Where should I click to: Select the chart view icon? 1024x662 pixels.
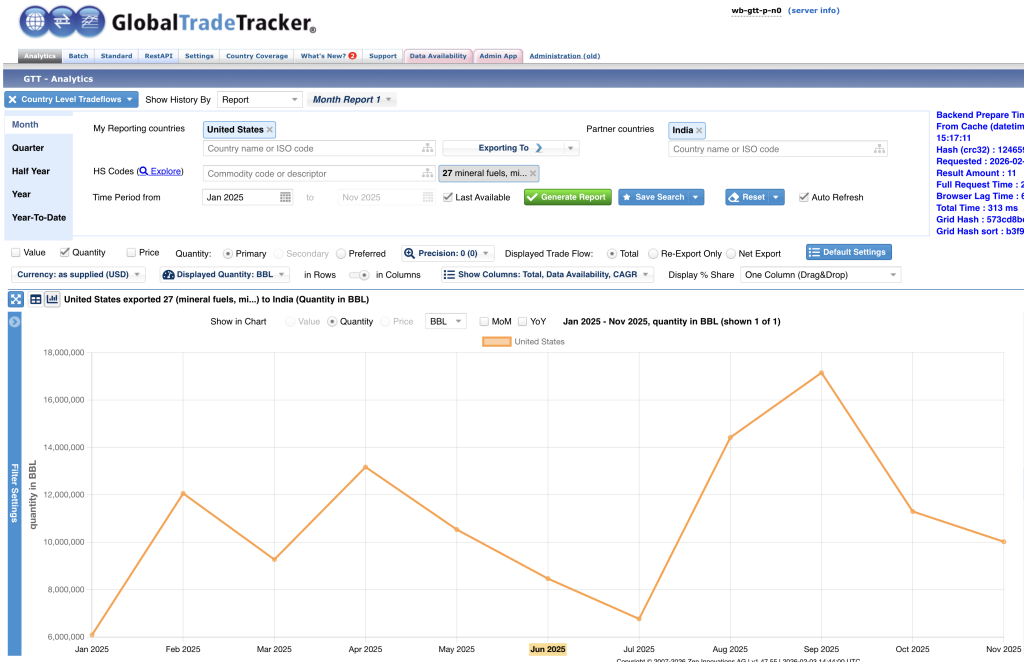coord(52,299)
